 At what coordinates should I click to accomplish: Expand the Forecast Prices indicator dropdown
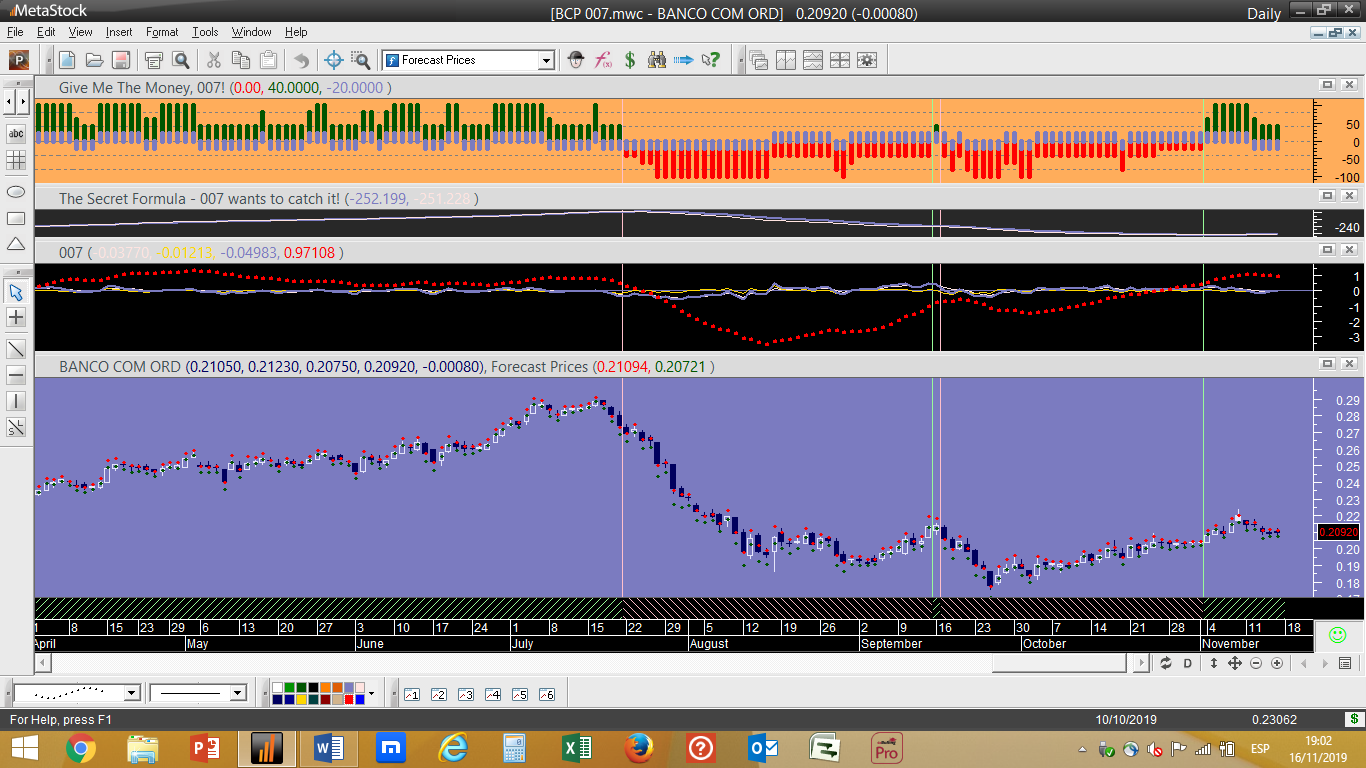(546, 61)
